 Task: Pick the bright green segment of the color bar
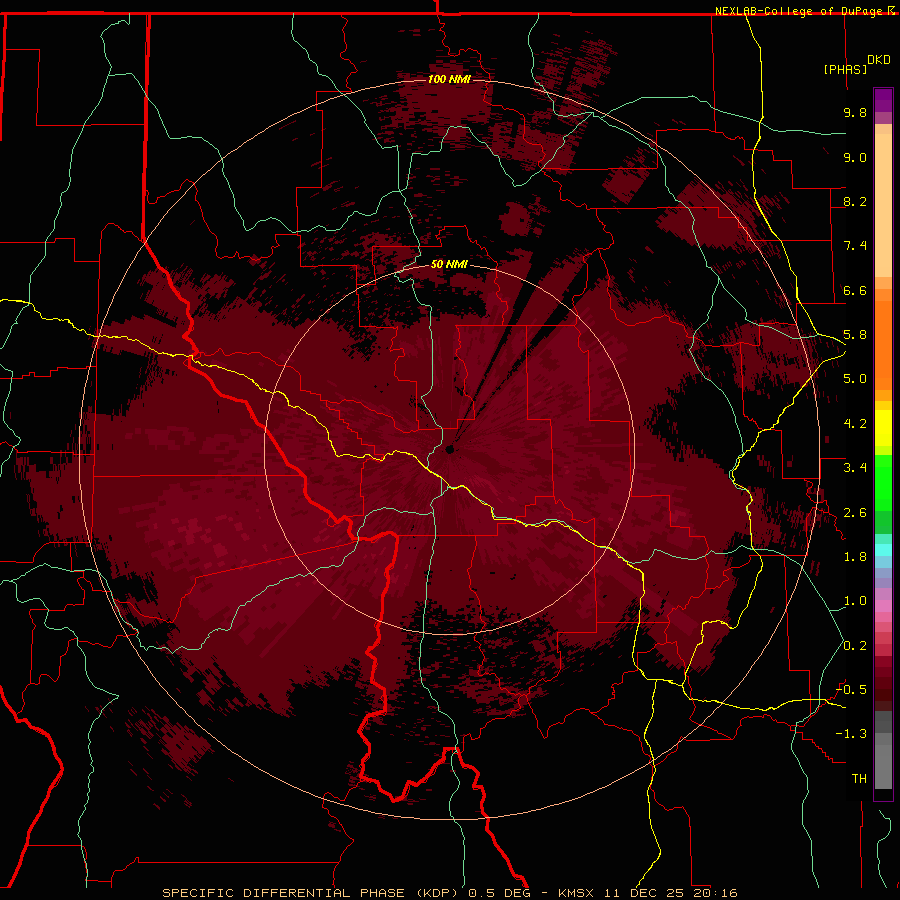coord(883,482)
